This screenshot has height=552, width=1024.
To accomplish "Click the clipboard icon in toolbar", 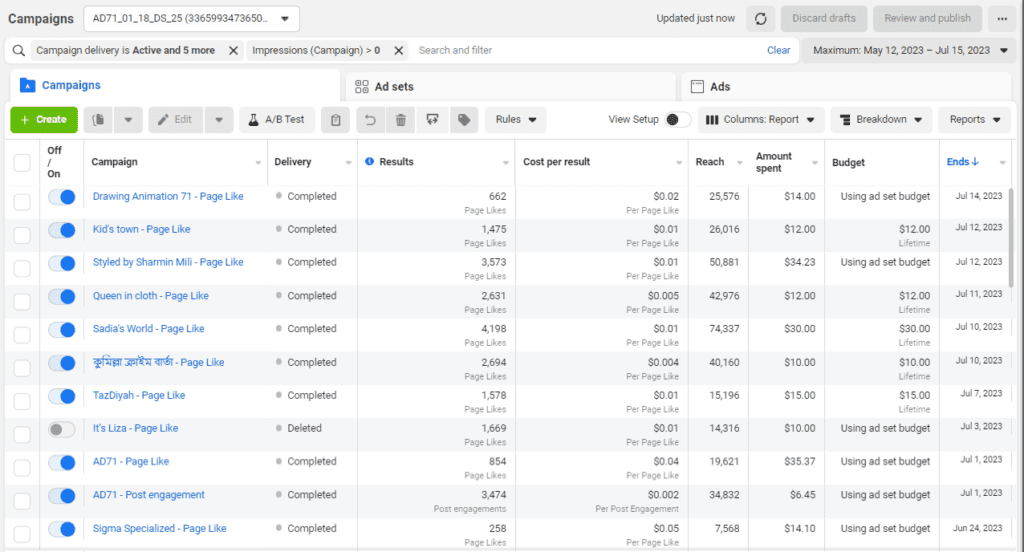I will coord(336,120).
